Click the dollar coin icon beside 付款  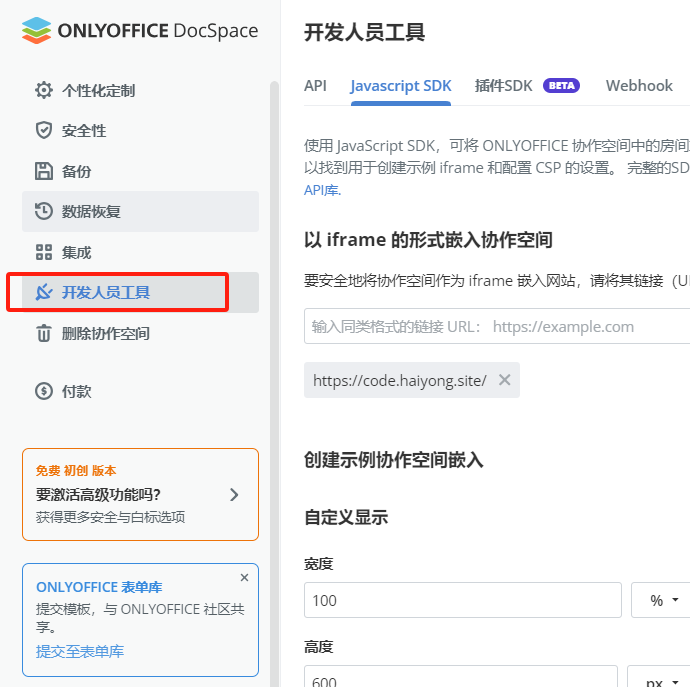click(44, 391)
